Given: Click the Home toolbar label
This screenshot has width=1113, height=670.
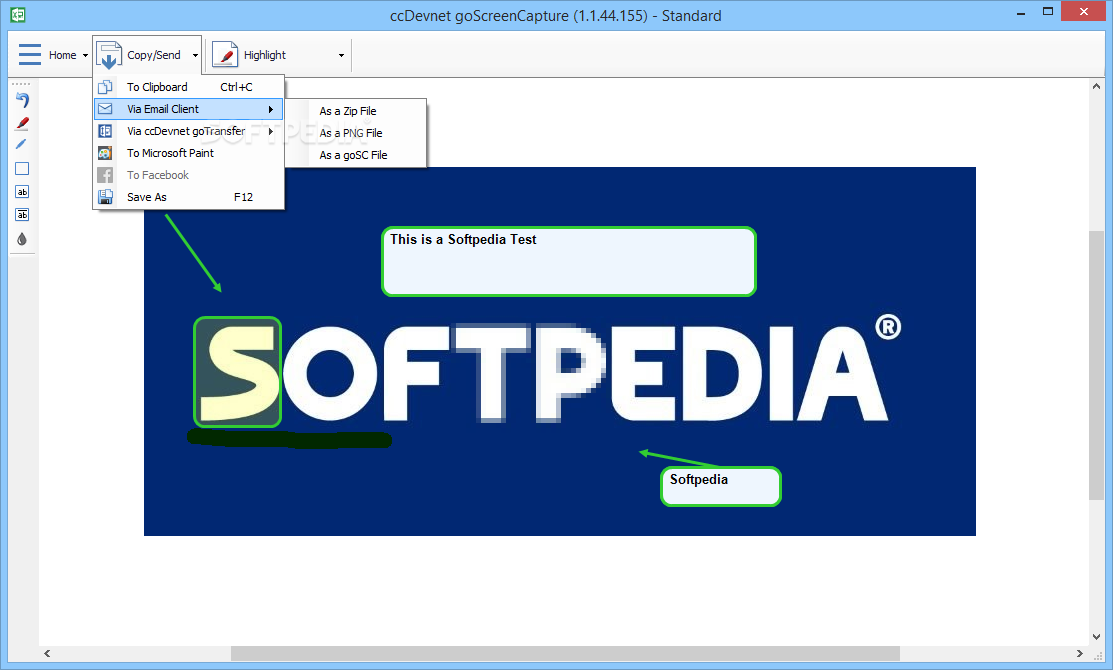Looking at the screenshot, I should click(62, 55).
